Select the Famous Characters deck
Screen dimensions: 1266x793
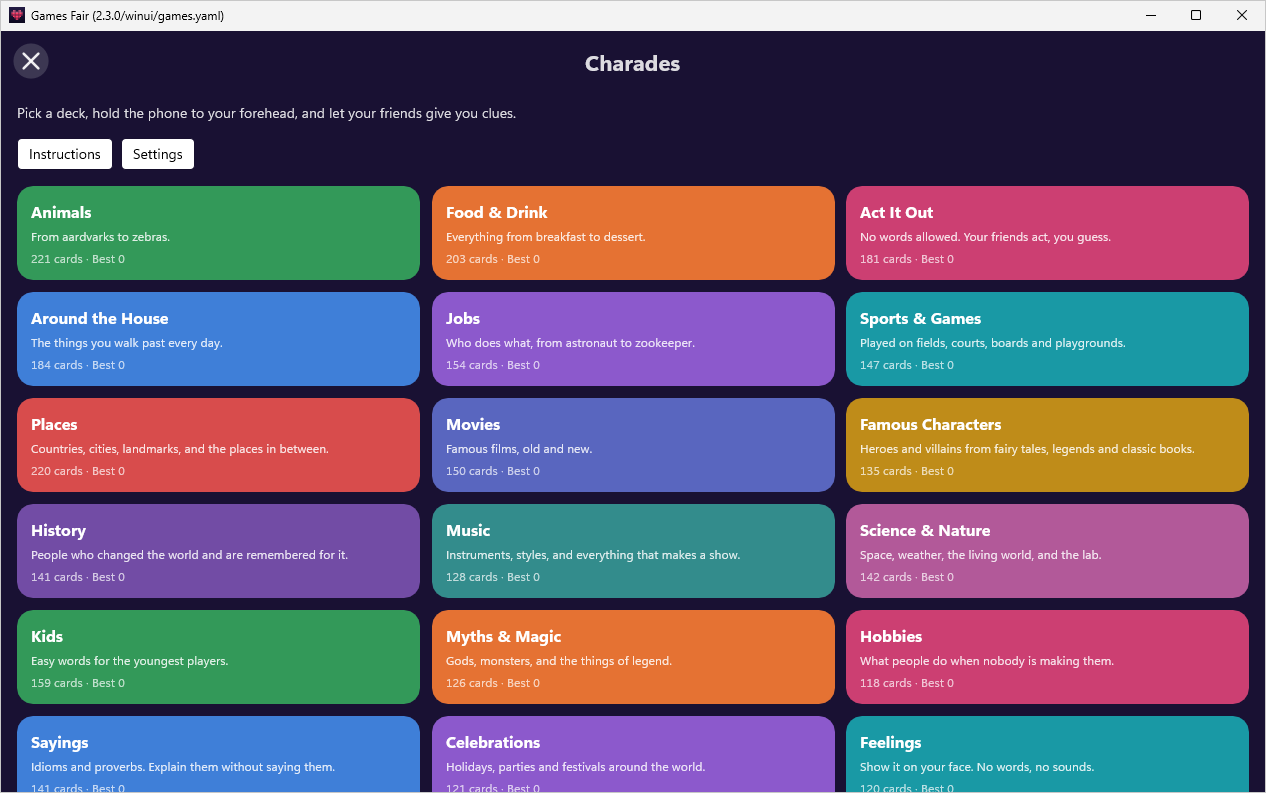1047,445
